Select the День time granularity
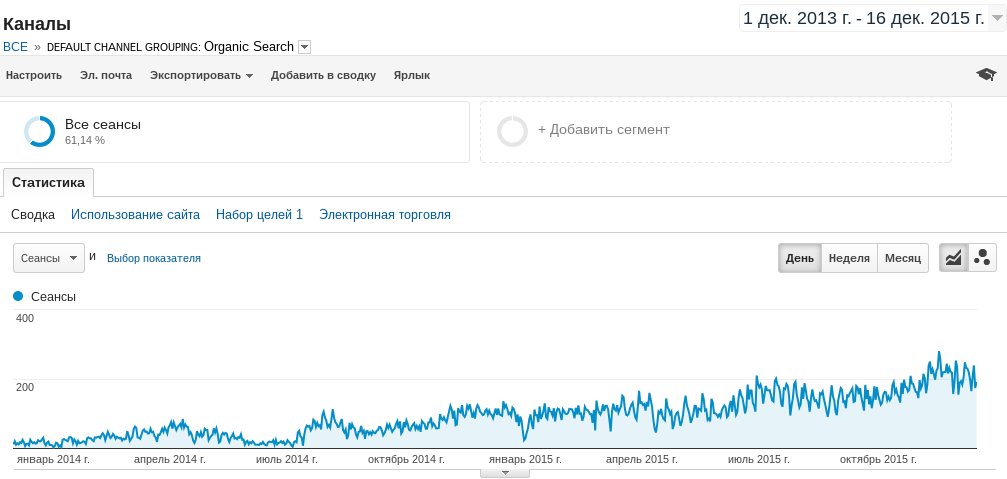The width and height of the screenshot is (1007, 479). coord(799,258)
